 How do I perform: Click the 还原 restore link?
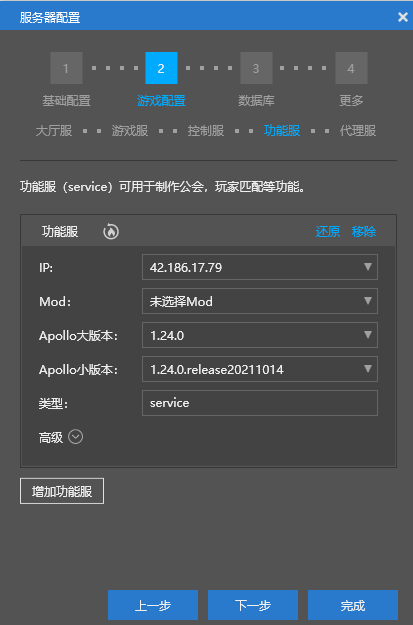pos(328,232)
